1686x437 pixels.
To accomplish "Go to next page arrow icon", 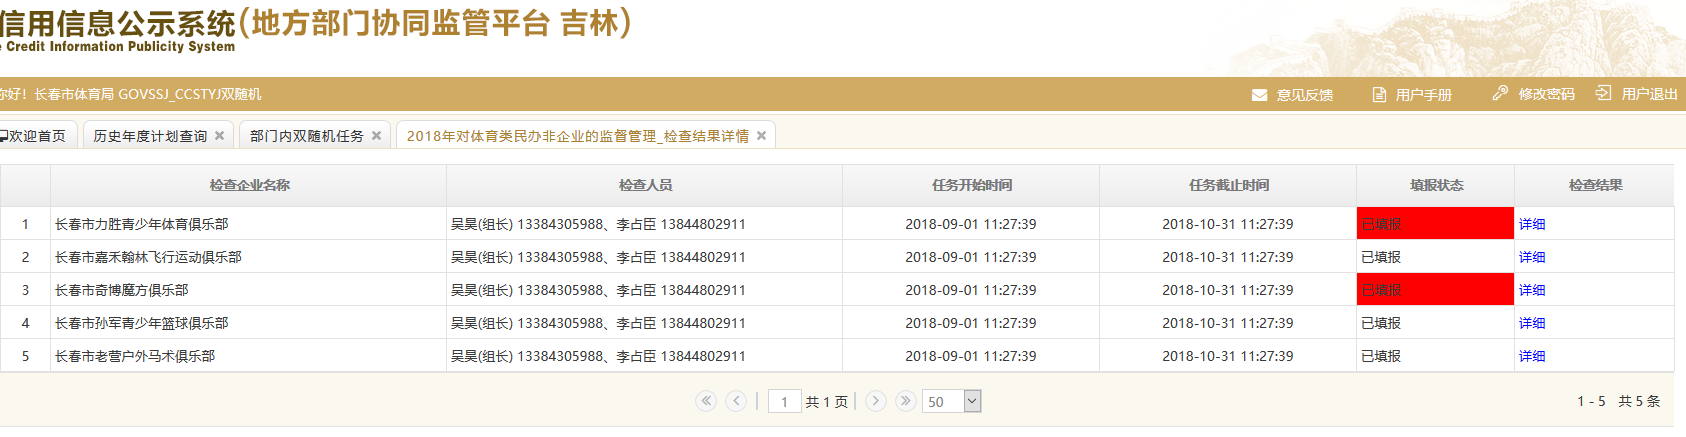I will tap(875, 401).
